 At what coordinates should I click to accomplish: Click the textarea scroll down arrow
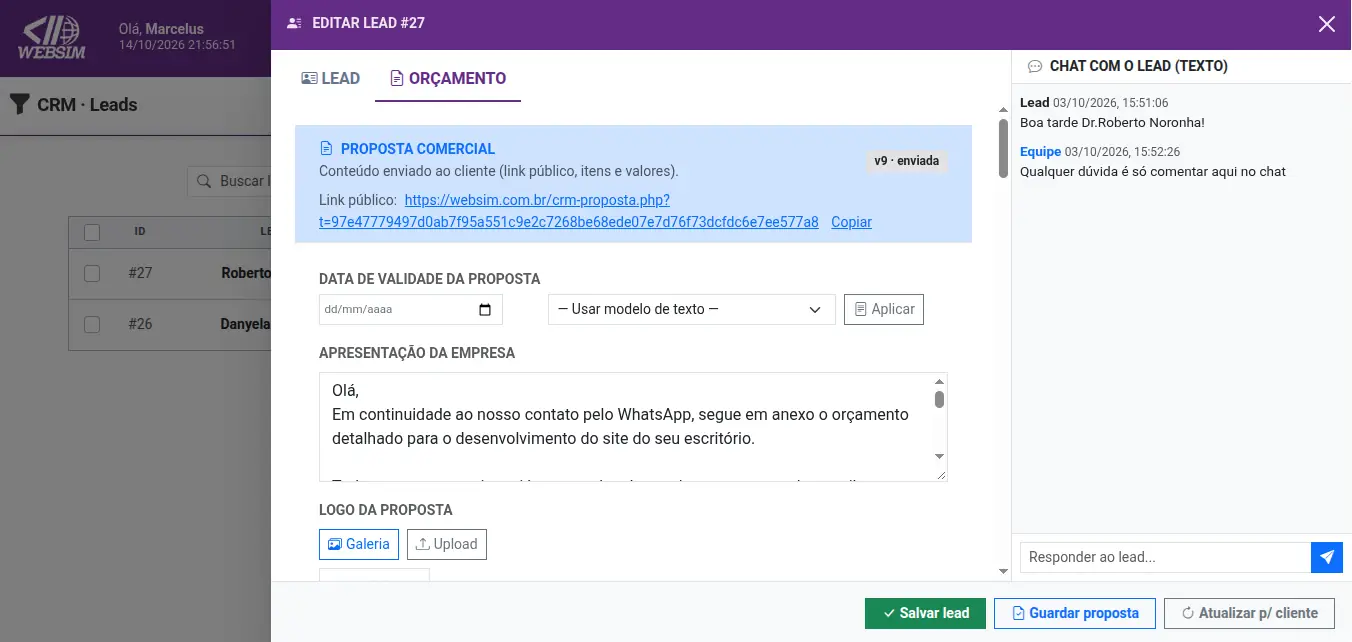pyautogui.click(x=939, y=456)
